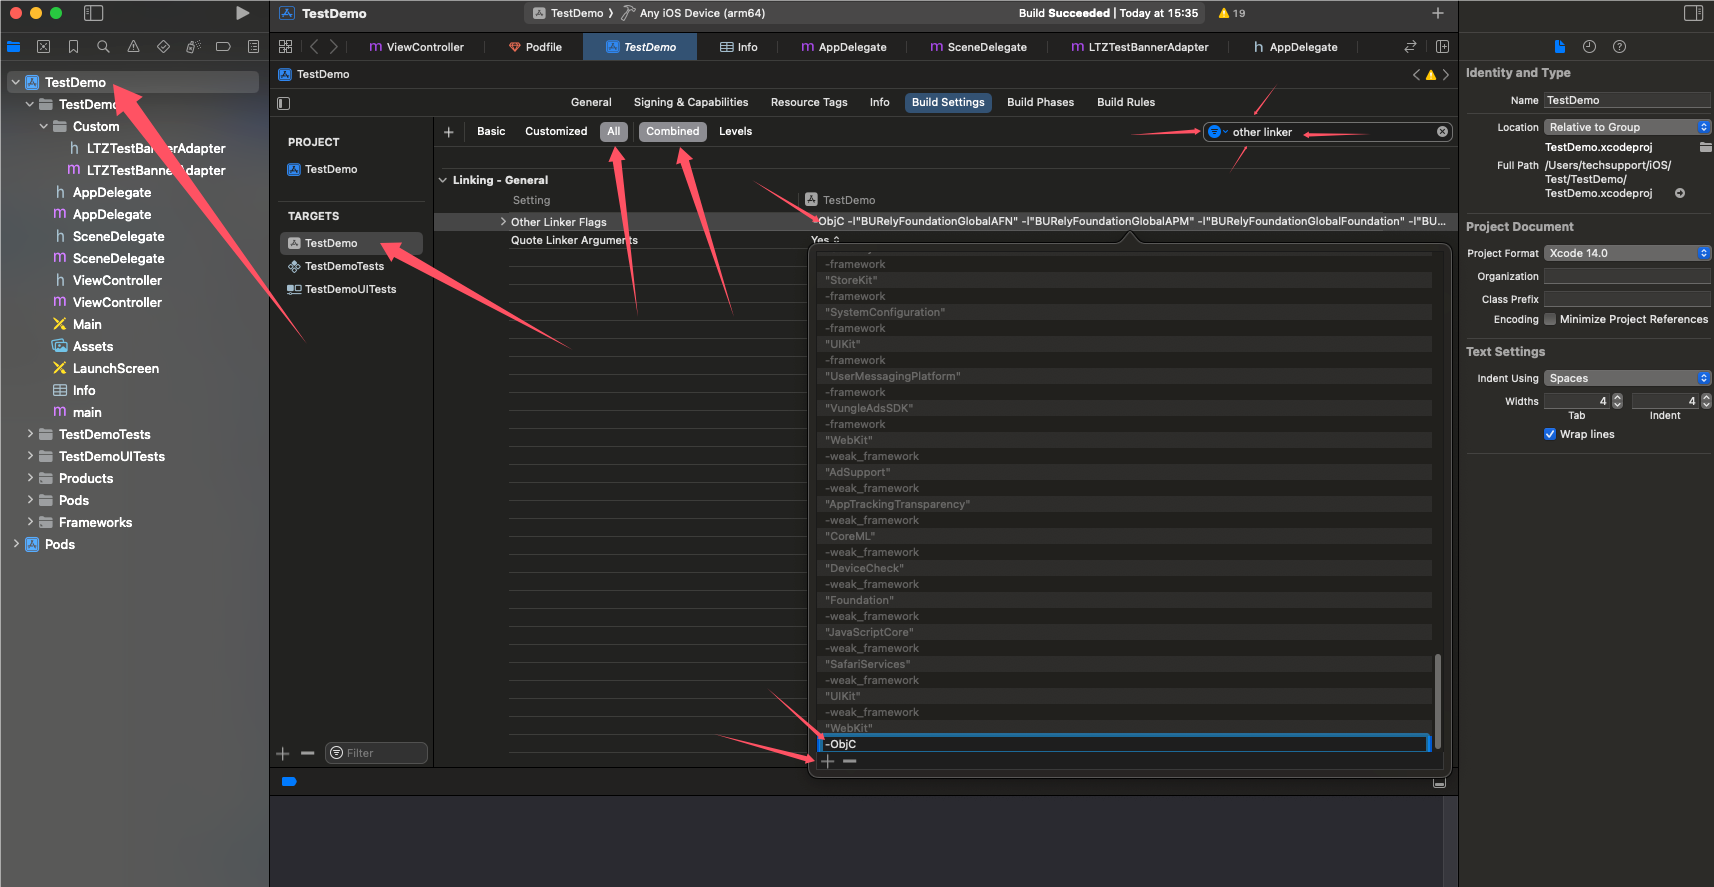
Task: Go back in editor history
Action: (314, 46)
